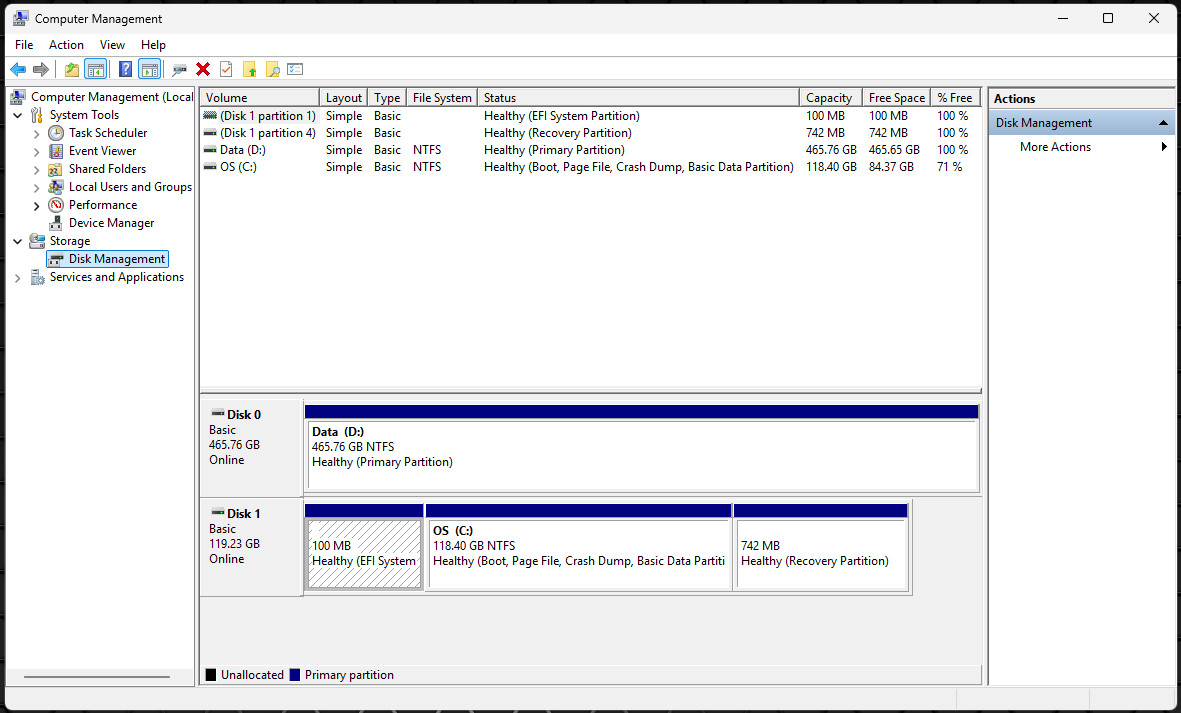The image size is (1181, 713).
Task: Select the Data (D:) volume row
Action: [590, 150]
